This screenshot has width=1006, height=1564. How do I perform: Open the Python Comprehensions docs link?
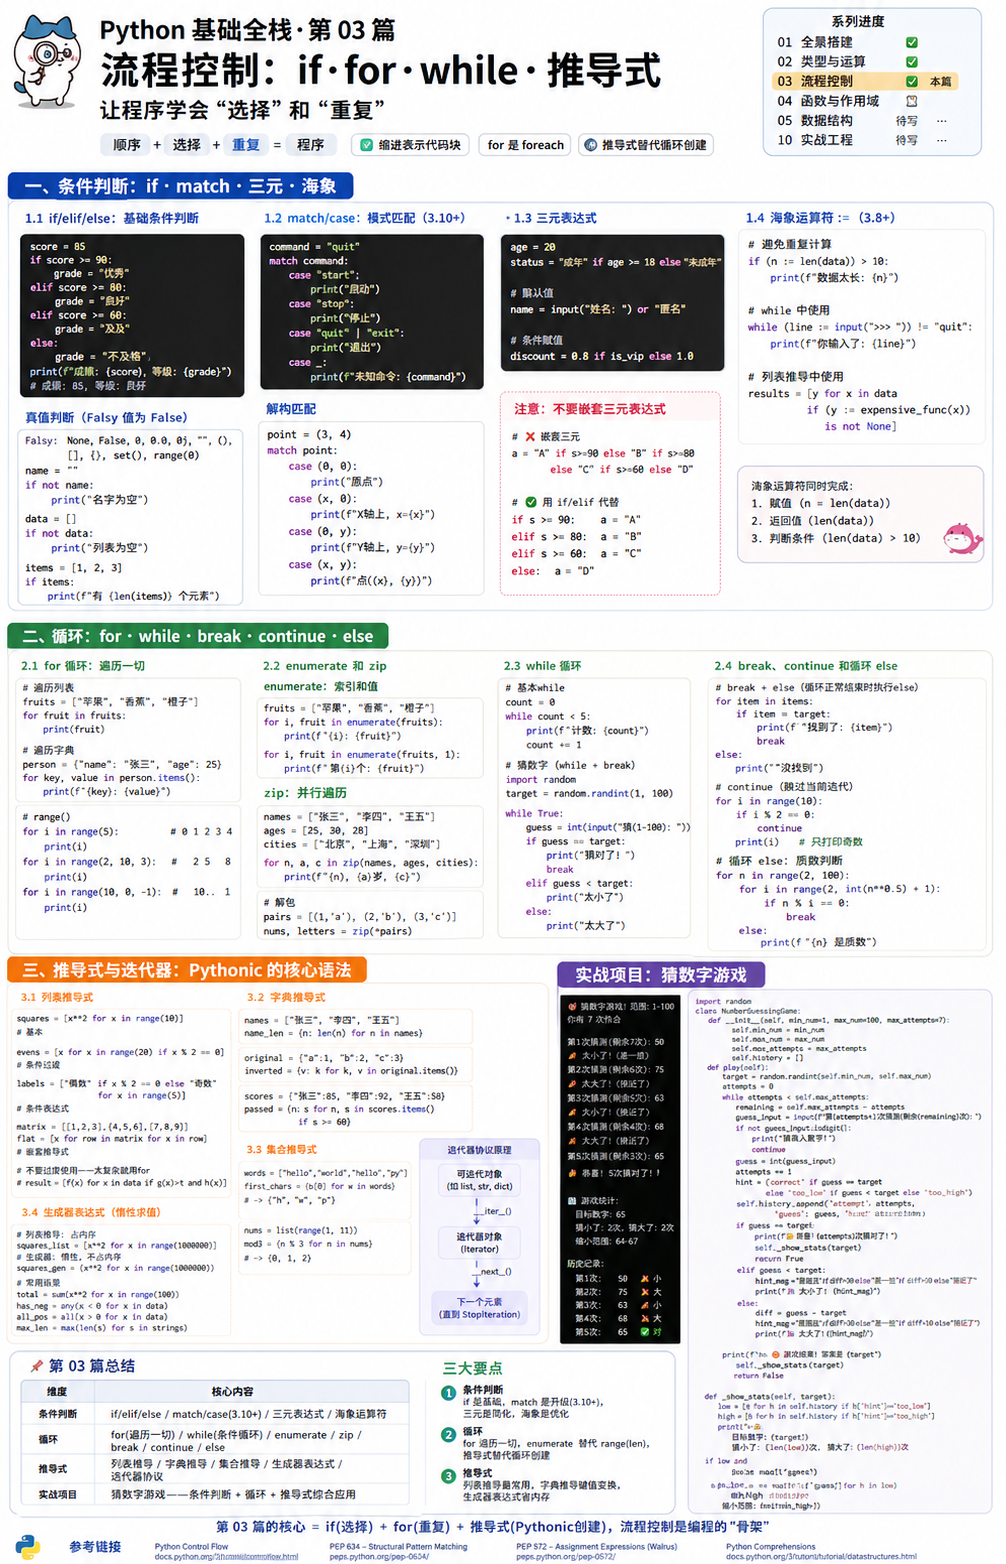pos(821,1551)
